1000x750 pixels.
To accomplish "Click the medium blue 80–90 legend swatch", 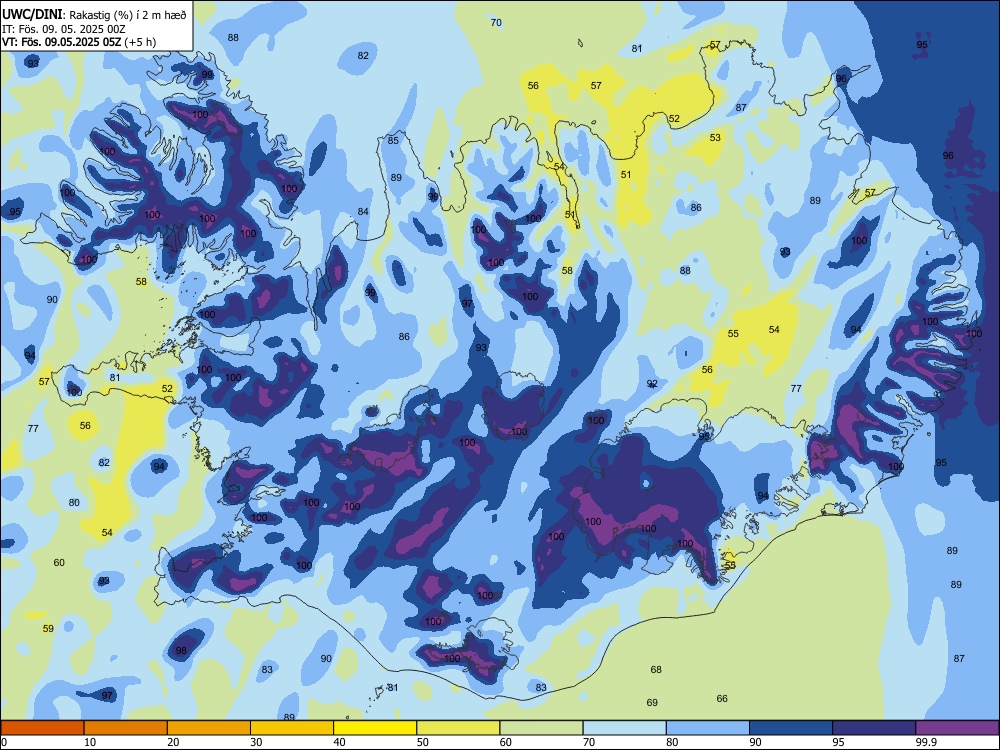I will pos(708,728).
